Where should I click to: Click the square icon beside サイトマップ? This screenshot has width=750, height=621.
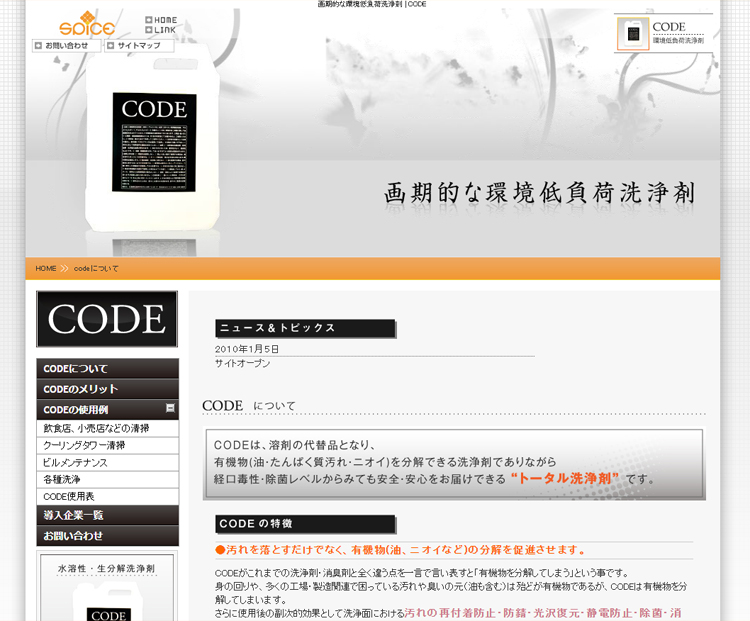(110, 45)
